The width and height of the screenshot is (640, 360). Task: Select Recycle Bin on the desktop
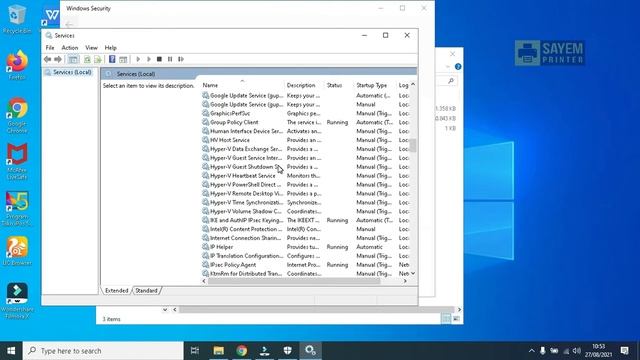click(17, 19)
